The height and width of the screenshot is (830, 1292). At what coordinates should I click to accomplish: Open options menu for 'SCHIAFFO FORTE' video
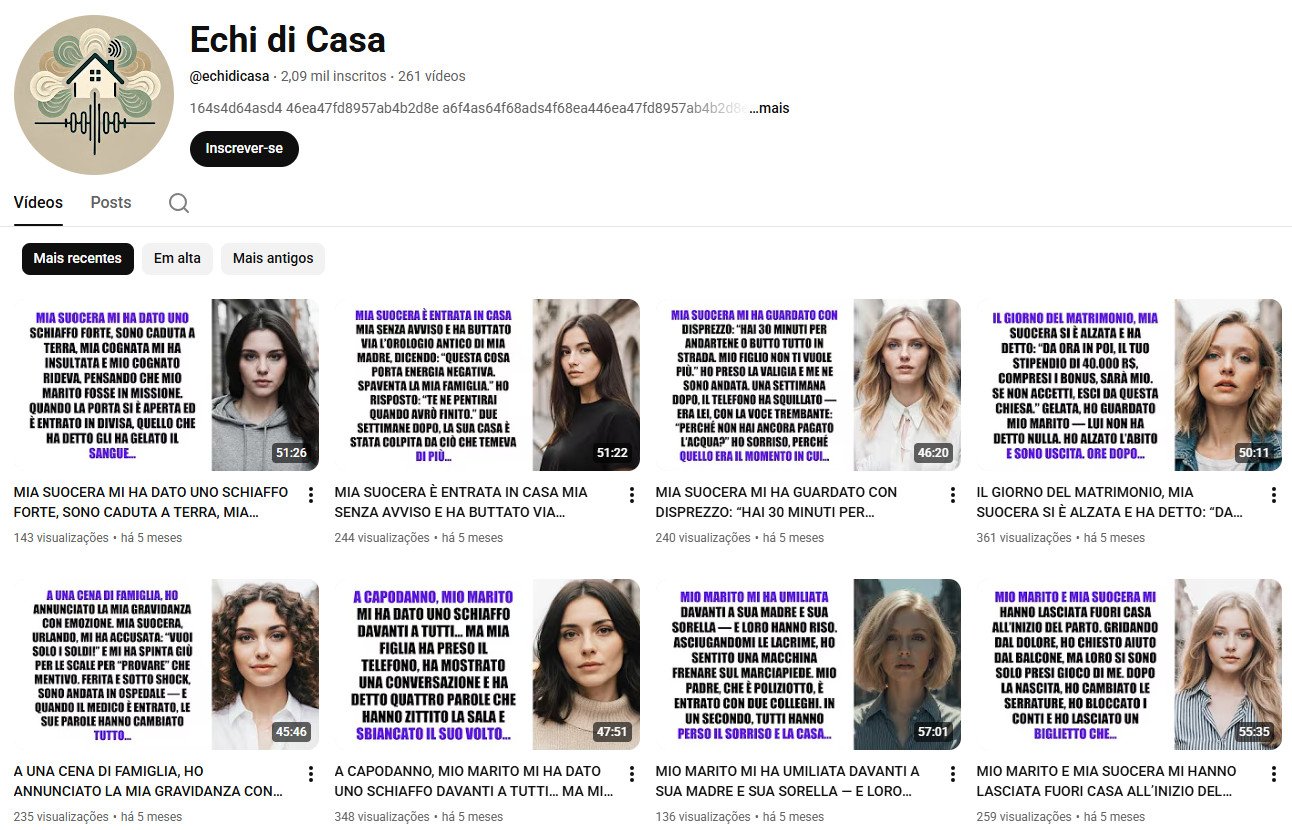coord(311,495)
